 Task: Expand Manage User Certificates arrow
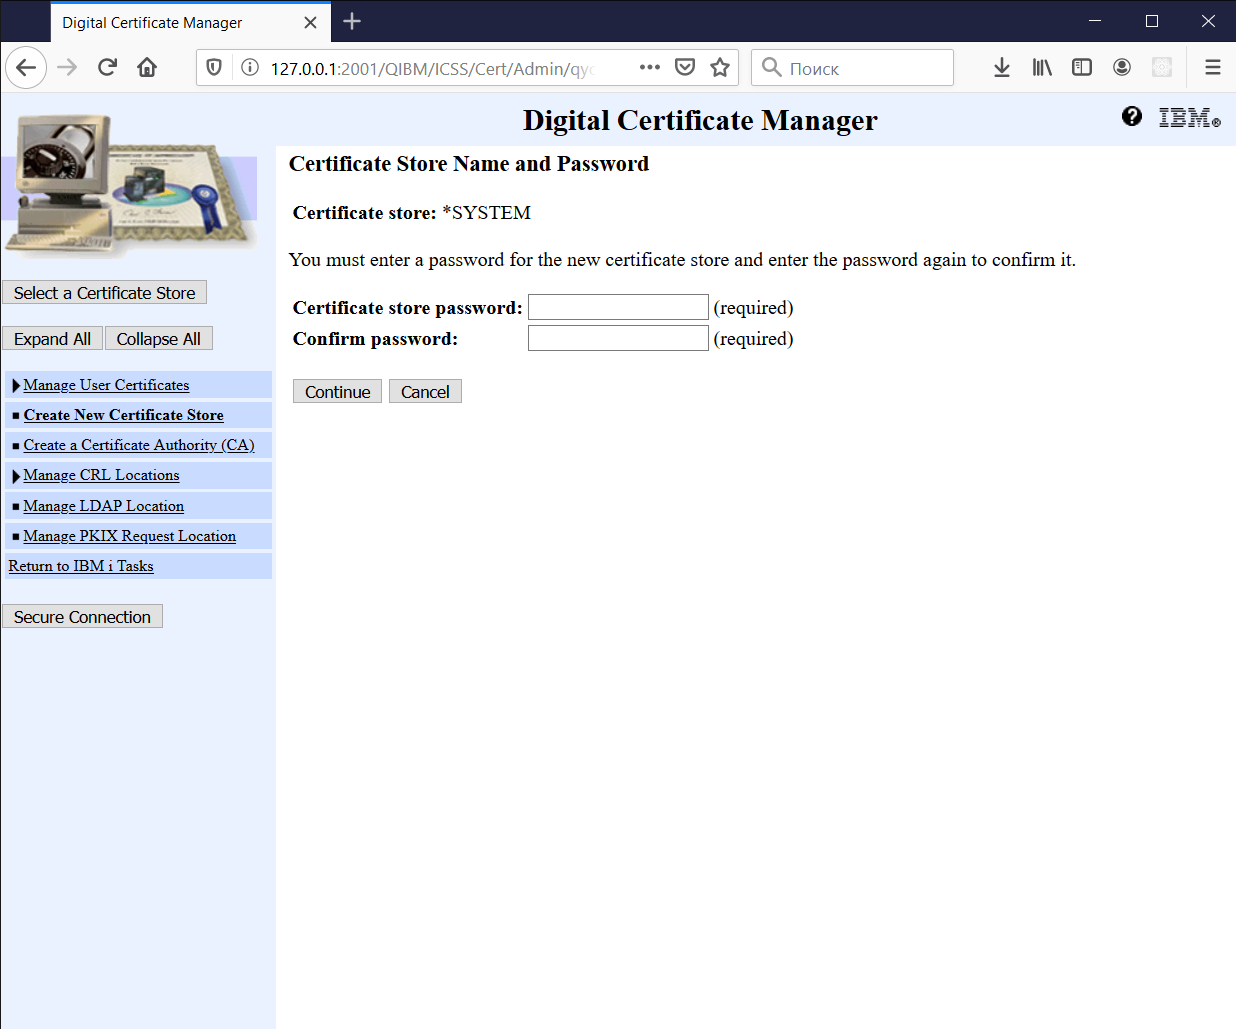click(16, 386)
